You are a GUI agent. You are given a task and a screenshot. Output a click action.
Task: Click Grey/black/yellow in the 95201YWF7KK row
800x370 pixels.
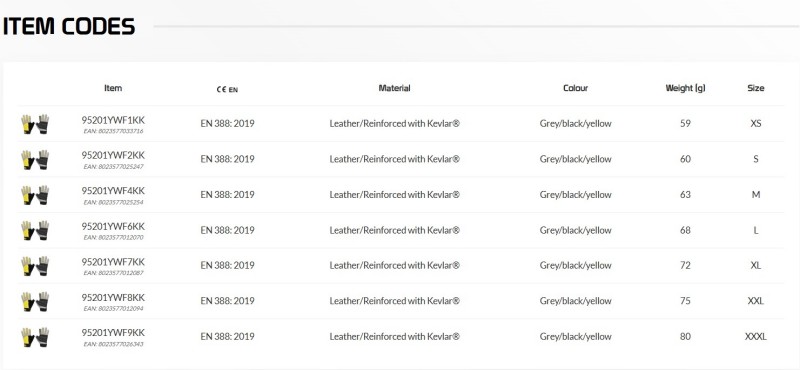coord(576,265)
